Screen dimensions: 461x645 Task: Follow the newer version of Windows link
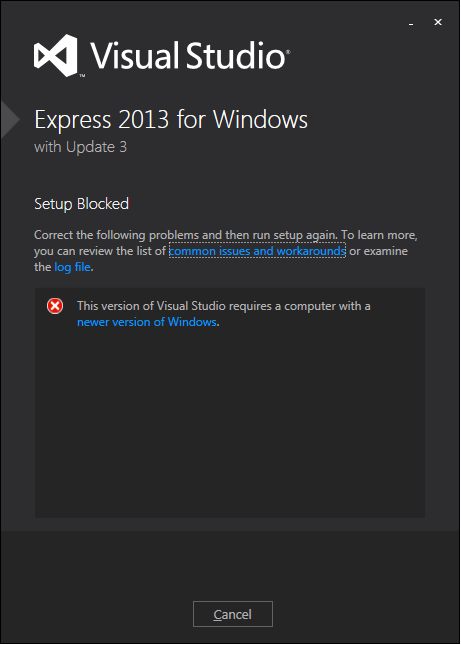click(147, 322)
